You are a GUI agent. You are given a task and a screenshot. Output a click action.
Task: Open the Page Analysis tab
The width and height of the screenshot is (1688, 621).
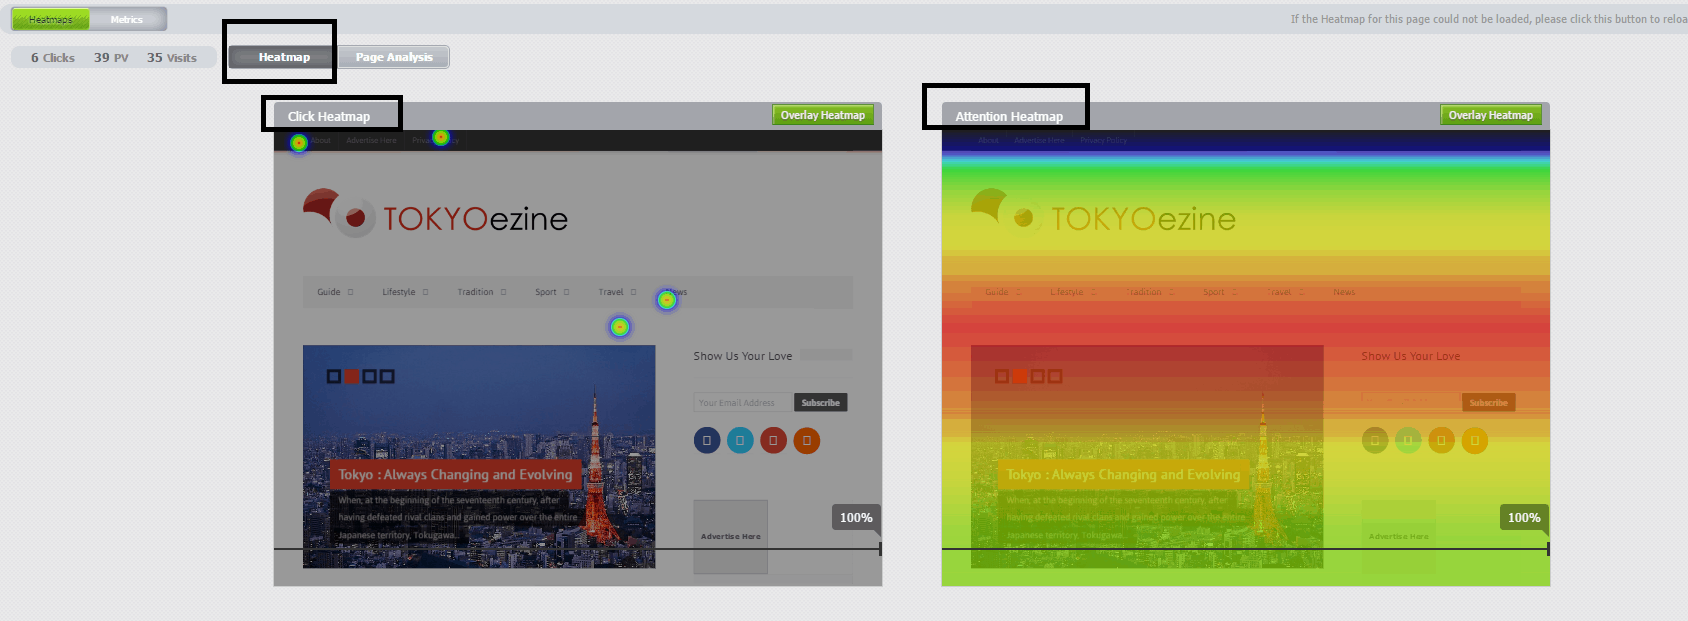pos(394,57)
